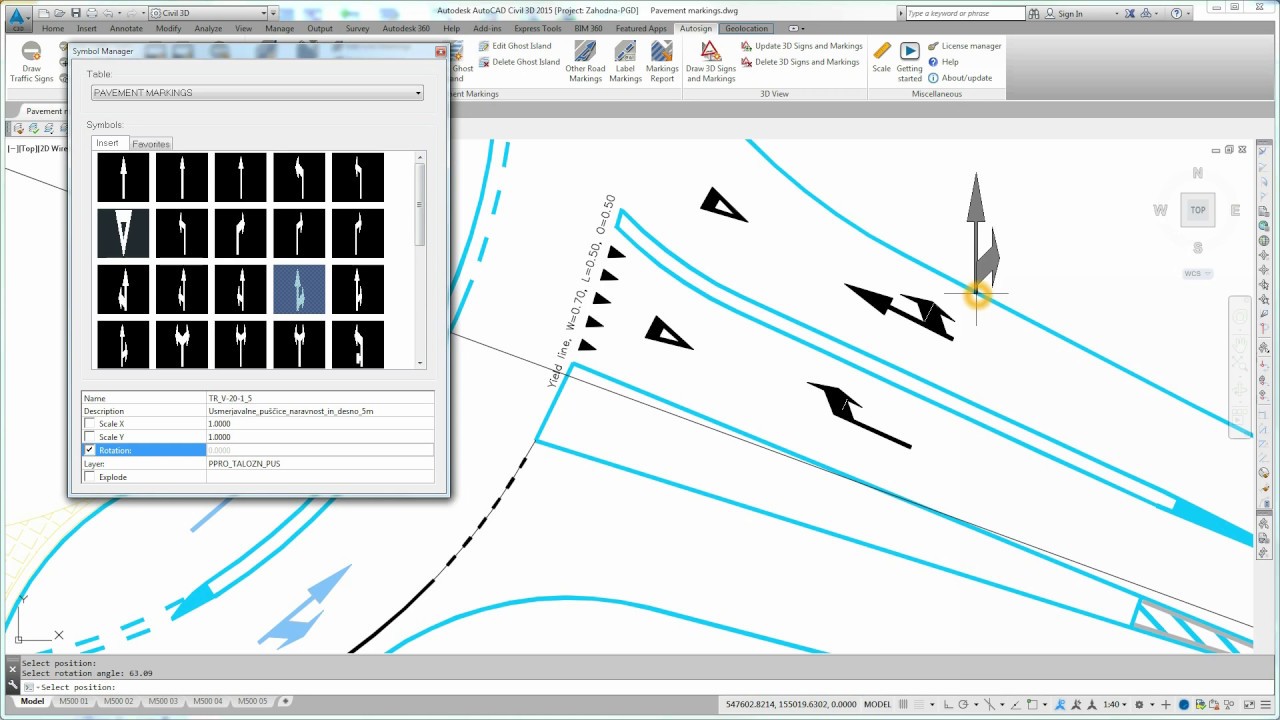Enable the Explode checkbox
1280x720 pixels.
point(90,477)
